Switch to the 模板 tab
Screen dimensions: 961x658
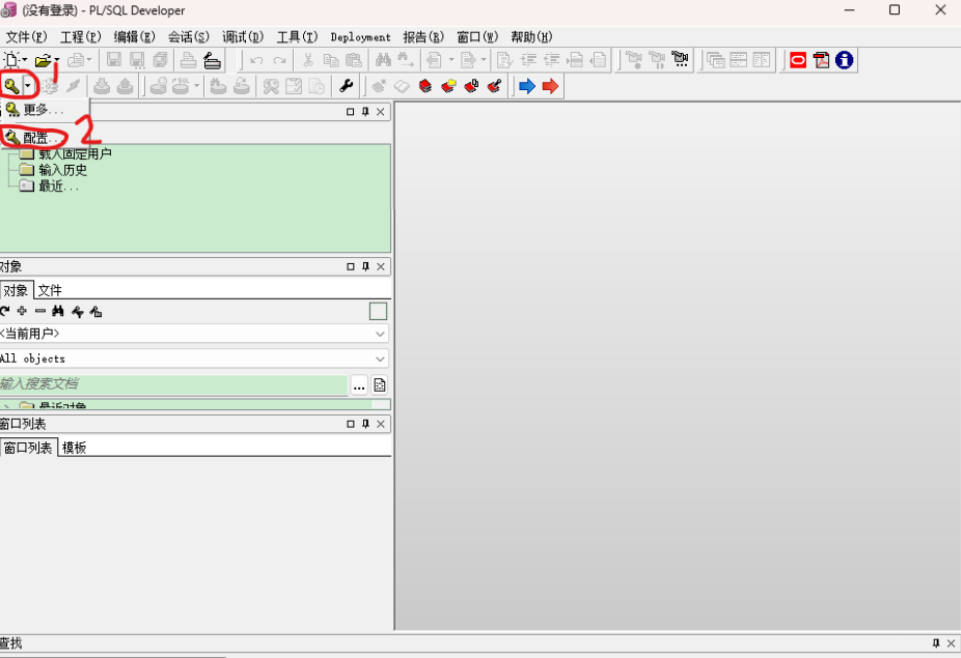pyautogui.click(x=74, y=448)
